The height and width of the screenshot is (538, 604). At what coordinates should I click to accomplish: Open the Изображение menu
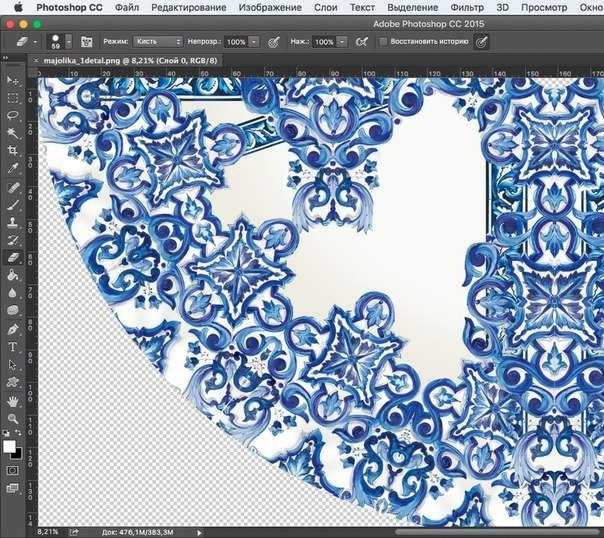click(270, 7)
